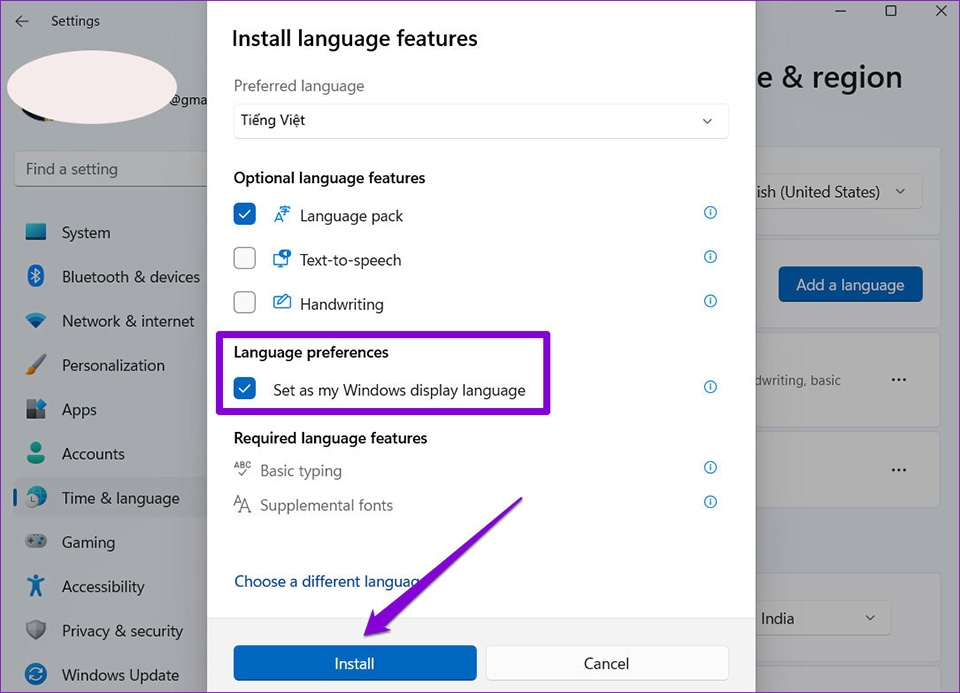The height and width of the screenshot is (693, 960).
Task: Go to Network & internet
Action: tap(128, 321)
